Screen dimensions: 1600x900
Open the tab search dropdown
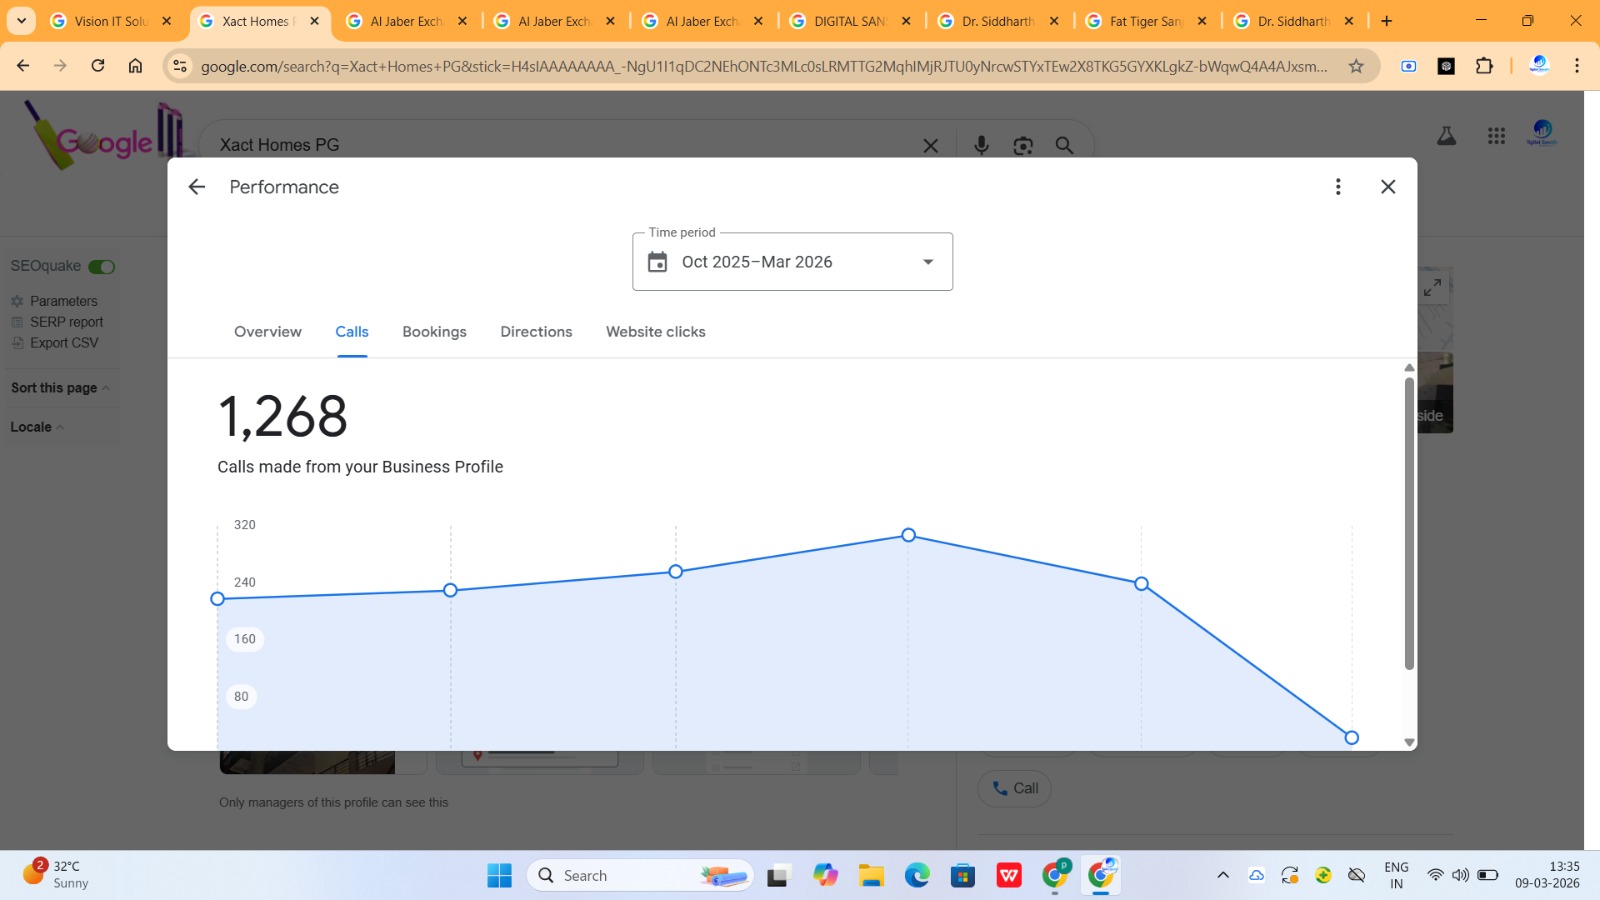21,20
